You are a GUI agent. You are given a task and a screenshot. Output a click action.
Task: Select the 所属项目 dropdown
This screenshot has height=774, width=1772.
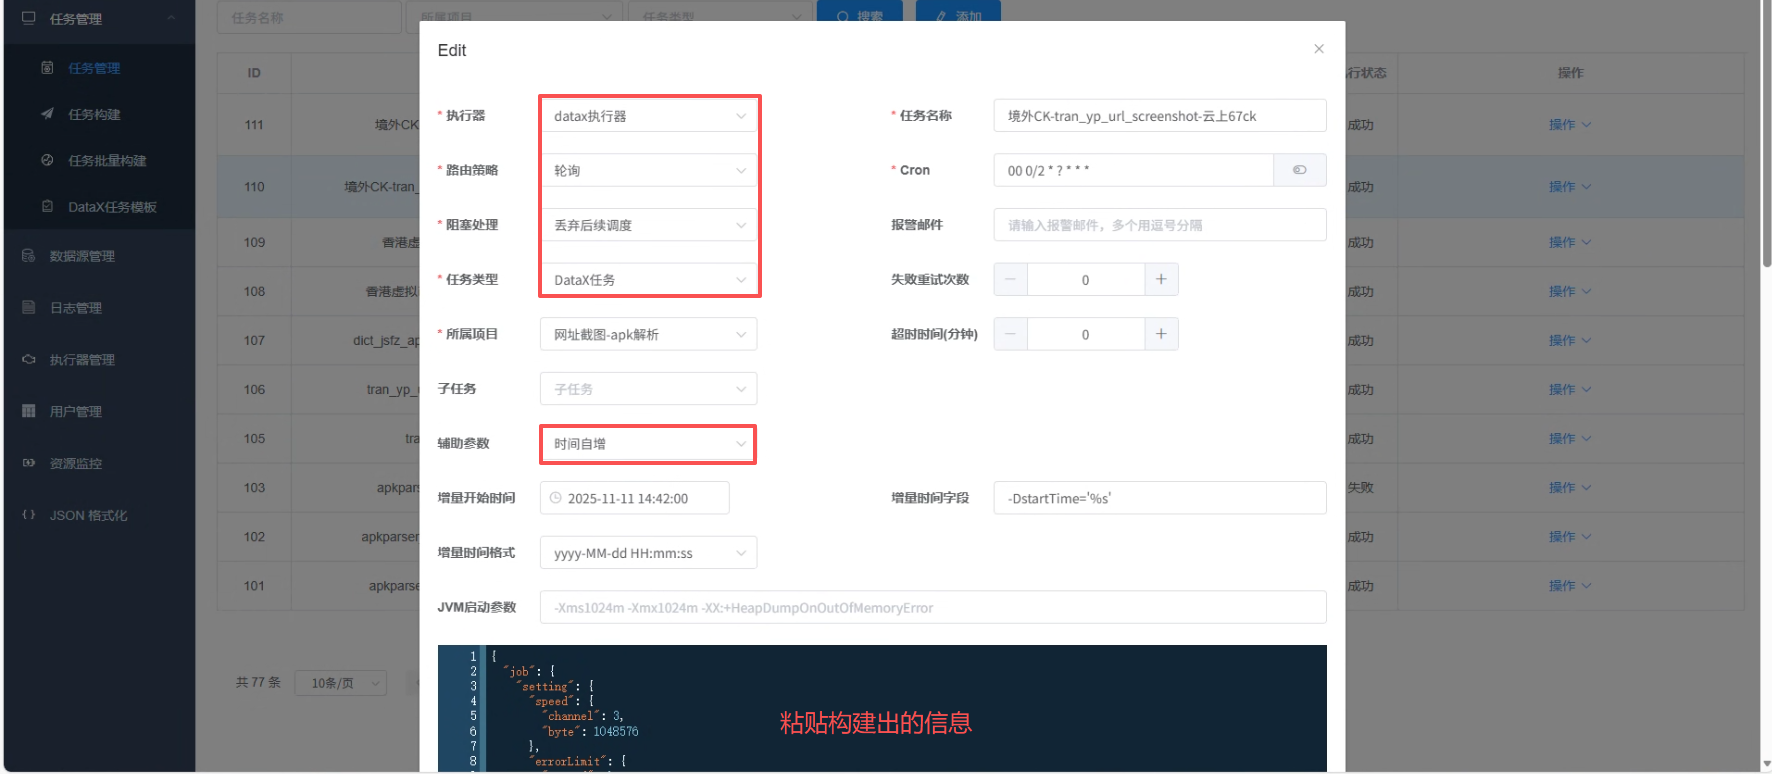[648, 334]
